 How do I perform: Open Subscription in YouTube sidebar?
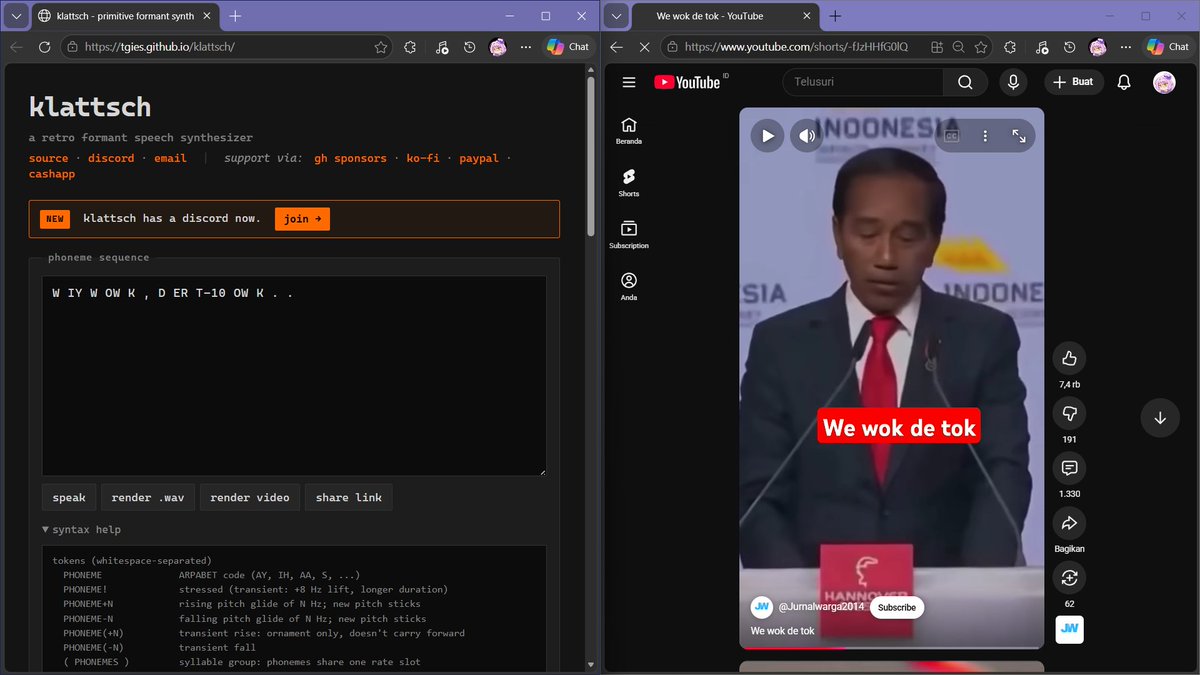pos(629,235)
